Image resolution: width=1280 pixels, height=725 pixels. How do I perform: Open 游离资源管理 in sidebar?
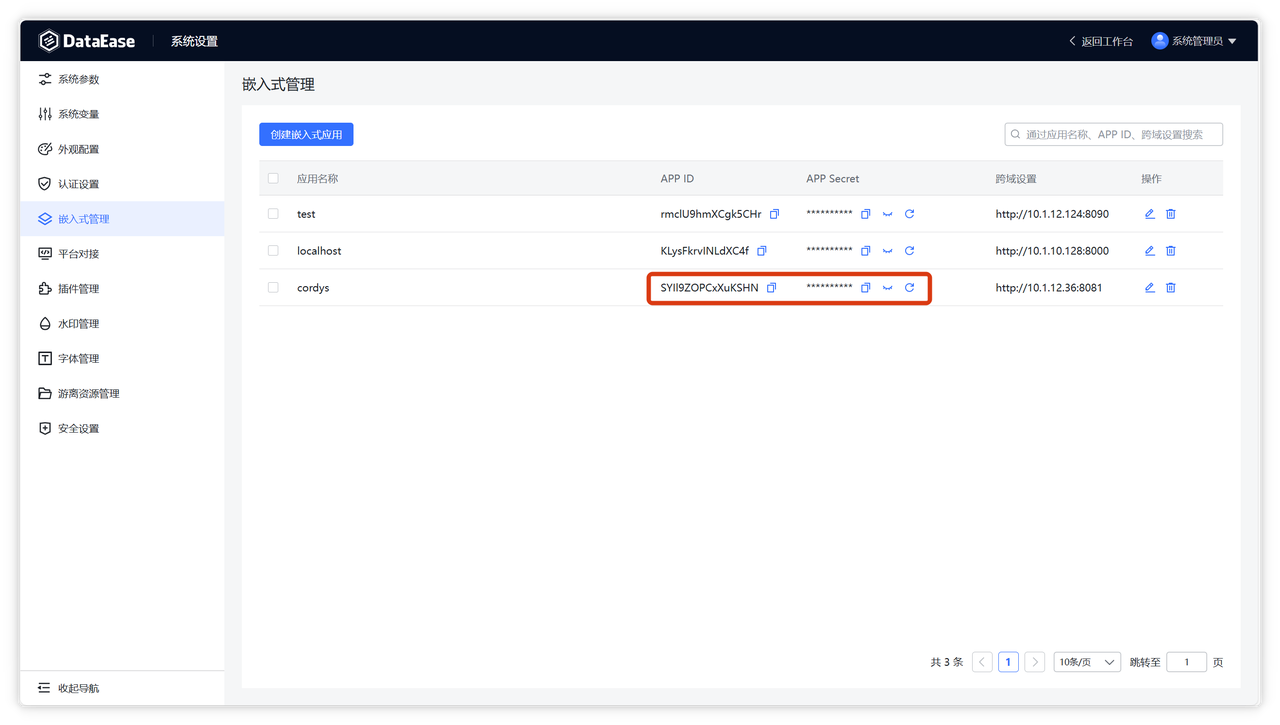pos(122,394)
